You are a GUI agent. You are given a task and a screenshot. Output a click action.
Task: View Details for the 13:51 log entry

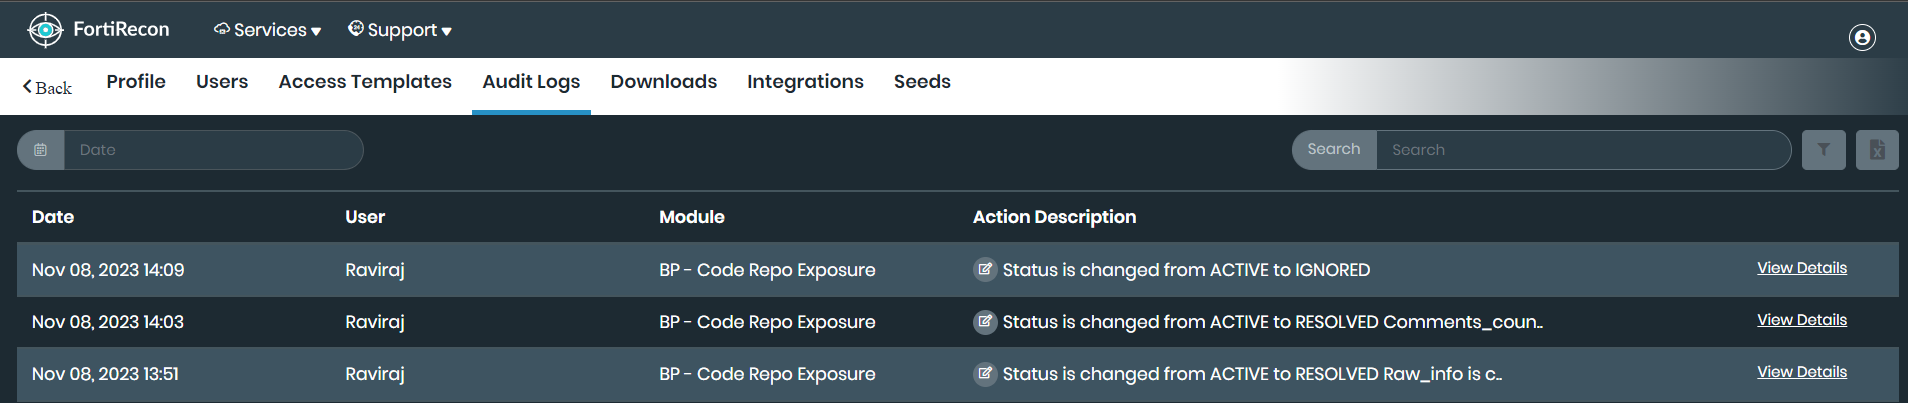tap(1802, 372)
